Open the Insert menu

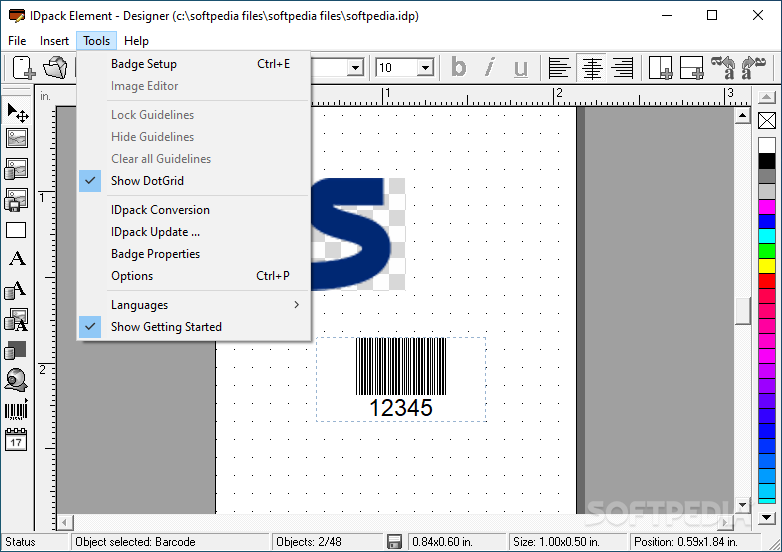54,41
